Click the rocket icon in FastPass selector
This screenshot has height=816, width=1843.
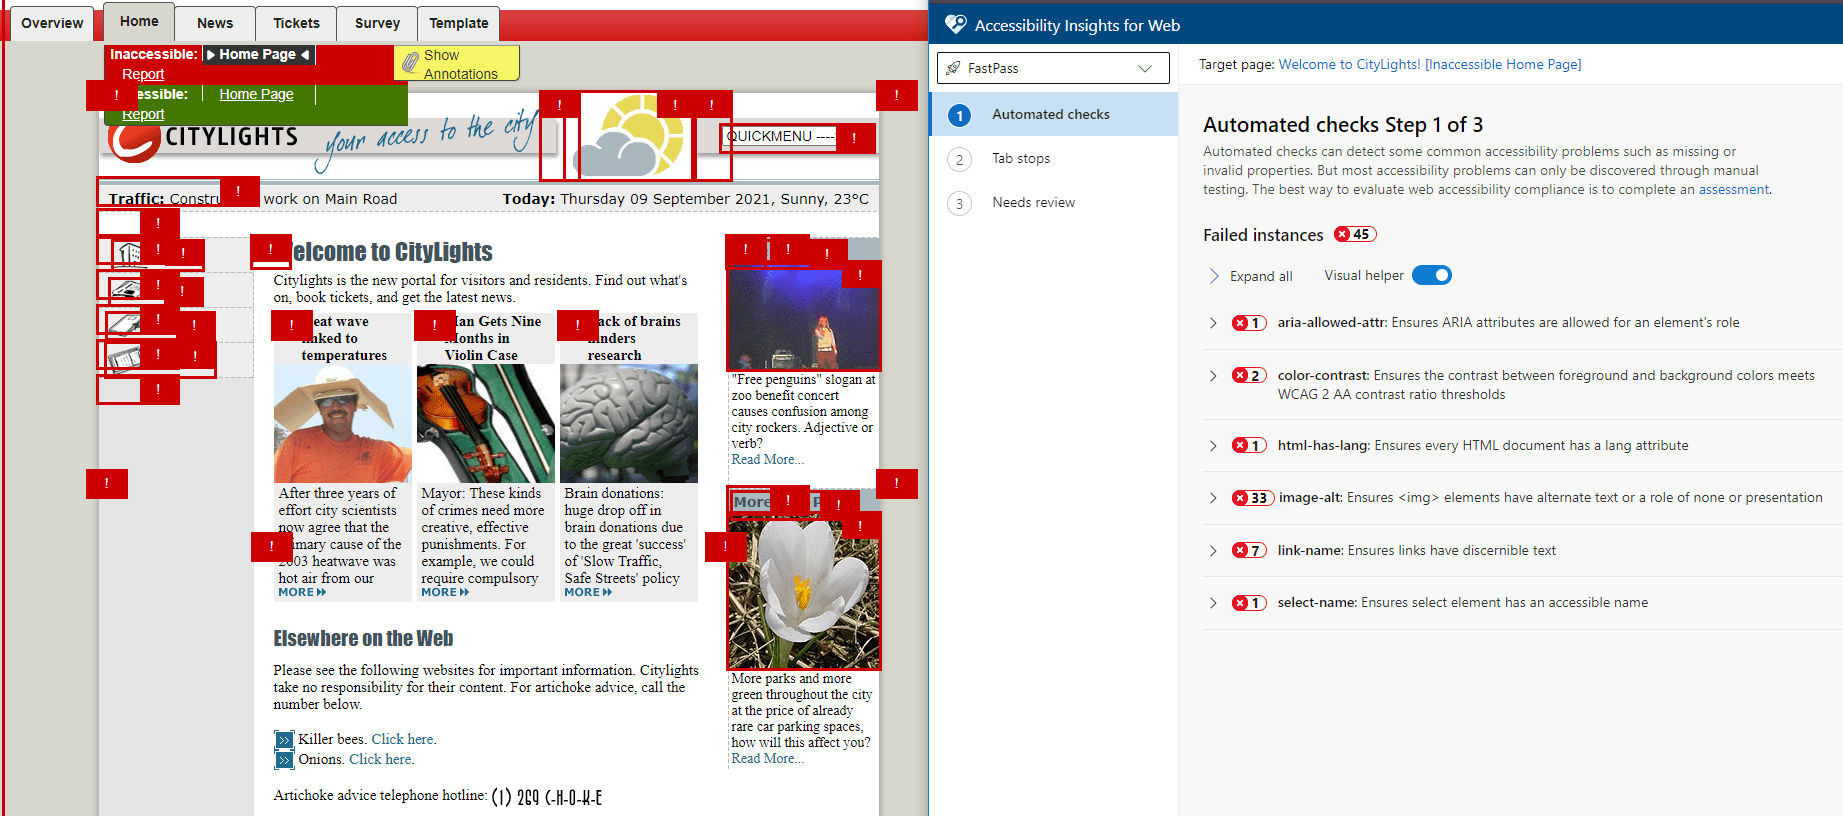tap(953, 68)
